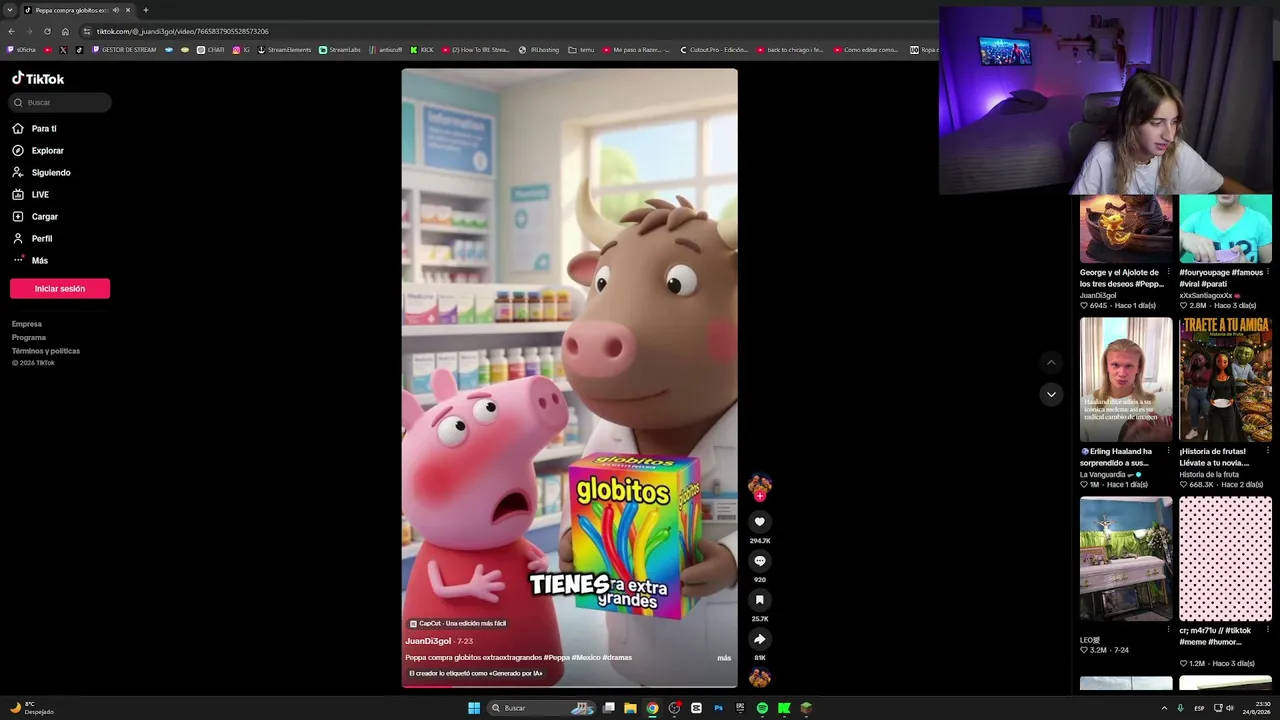
Task: Click the TikTok logo
Action: pyautogui.click(x=38, y=78)
